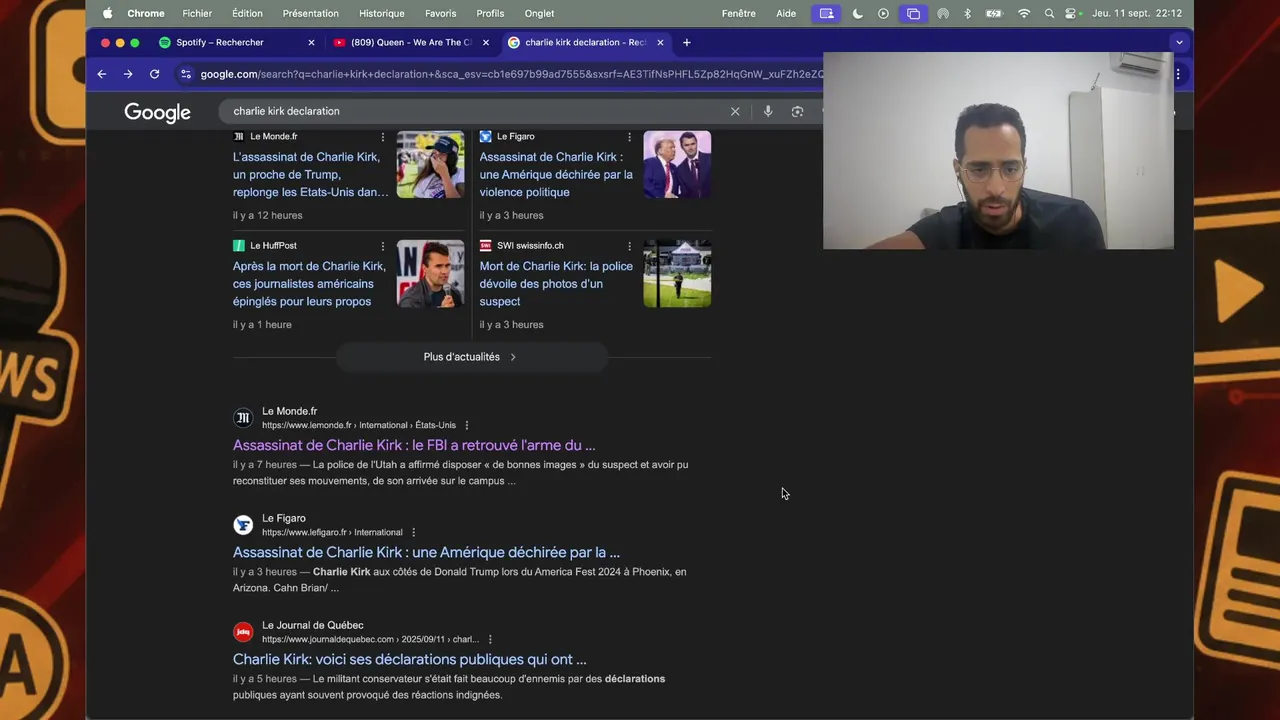Search by image with Google Lens

[x=797, y=111]
